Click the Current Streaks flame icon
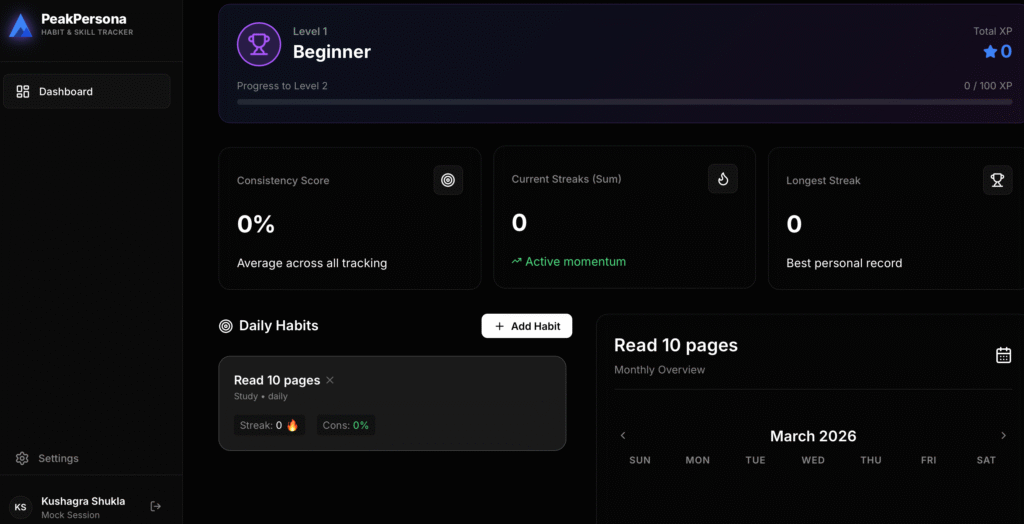 click(723, 179)
